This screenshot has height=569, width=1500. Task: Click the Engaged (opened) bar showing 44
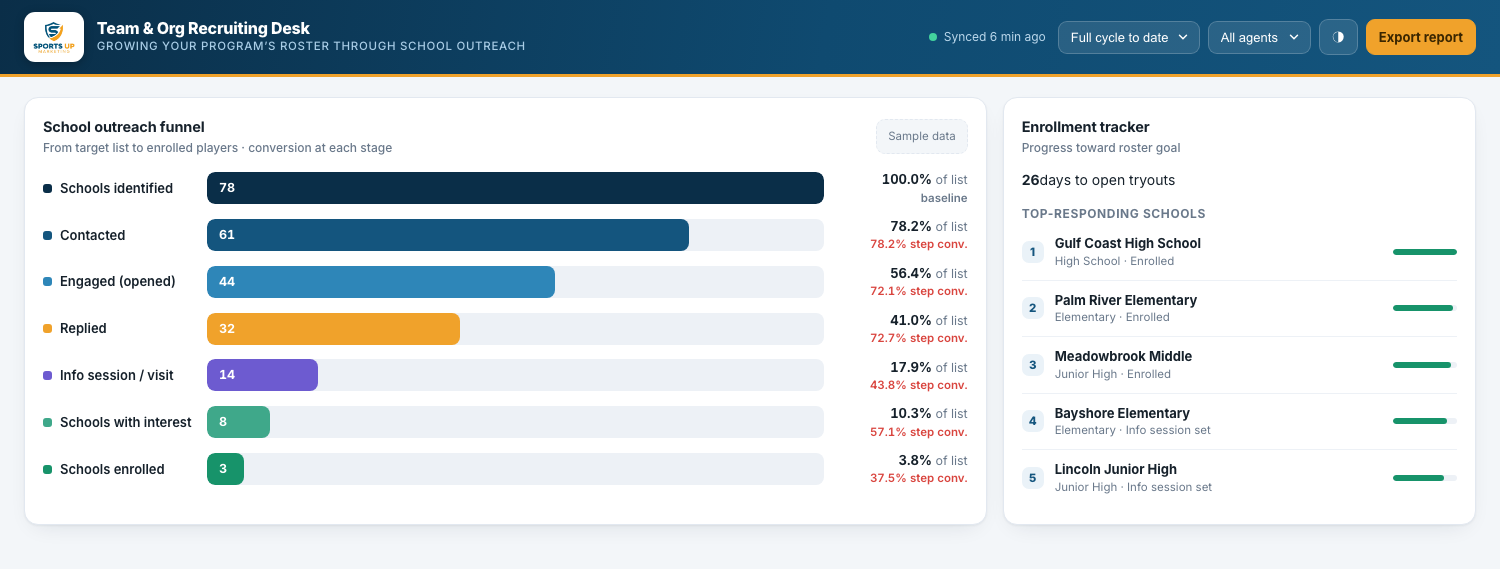pyautogui.click(x=381, y=282)
